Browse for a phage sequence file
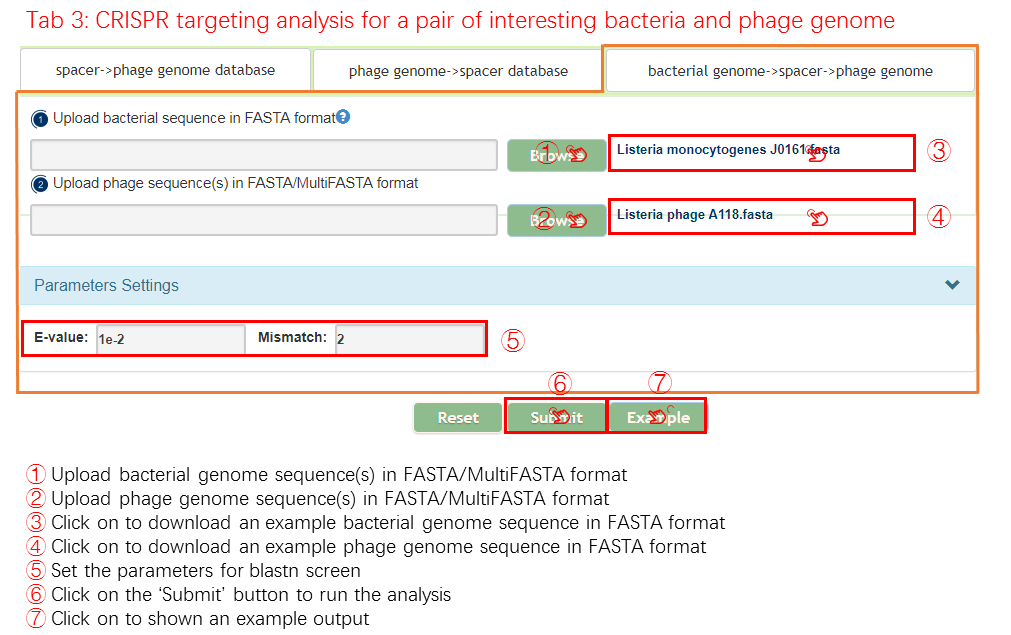This screenshot has height=635, width=1011. click(x=556, y=220)
